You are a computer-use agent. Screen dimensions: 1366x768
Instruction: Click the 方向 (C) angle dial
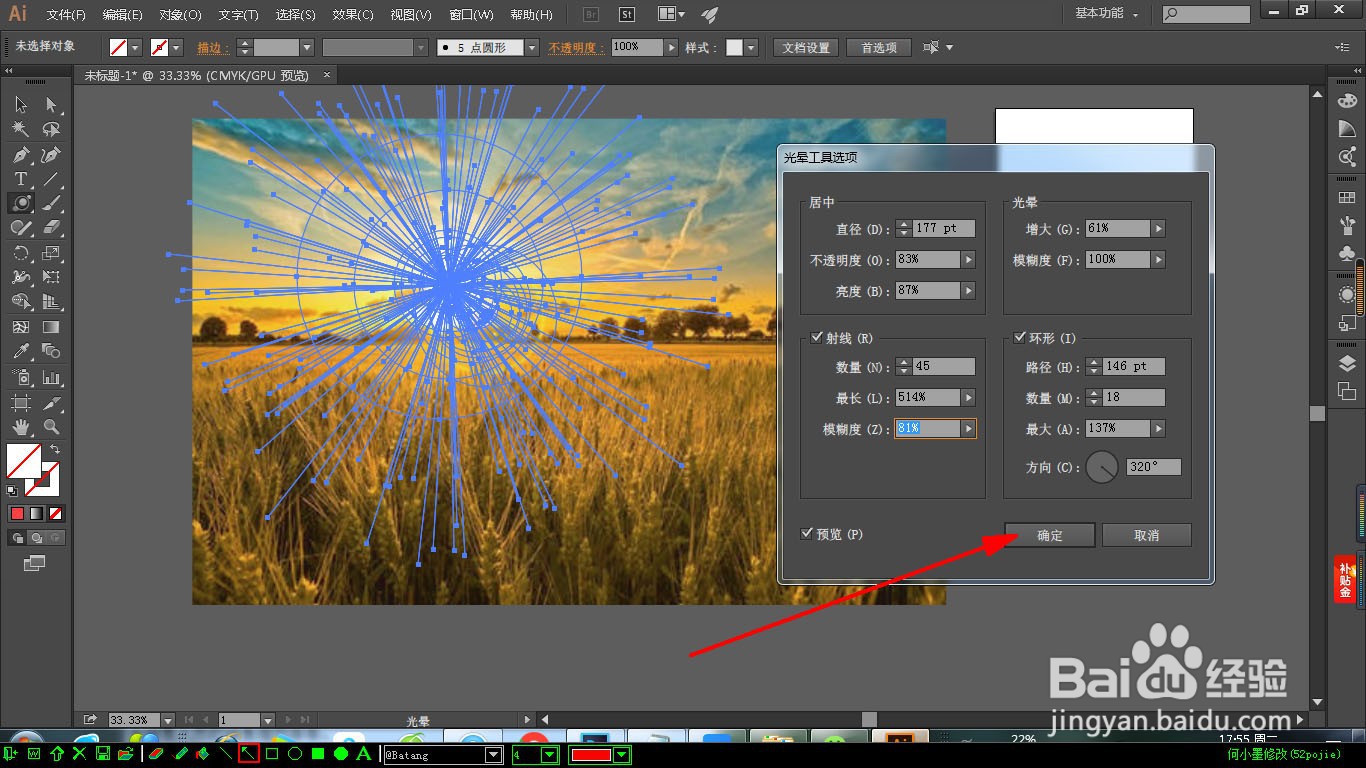(x=1102, y=467)
